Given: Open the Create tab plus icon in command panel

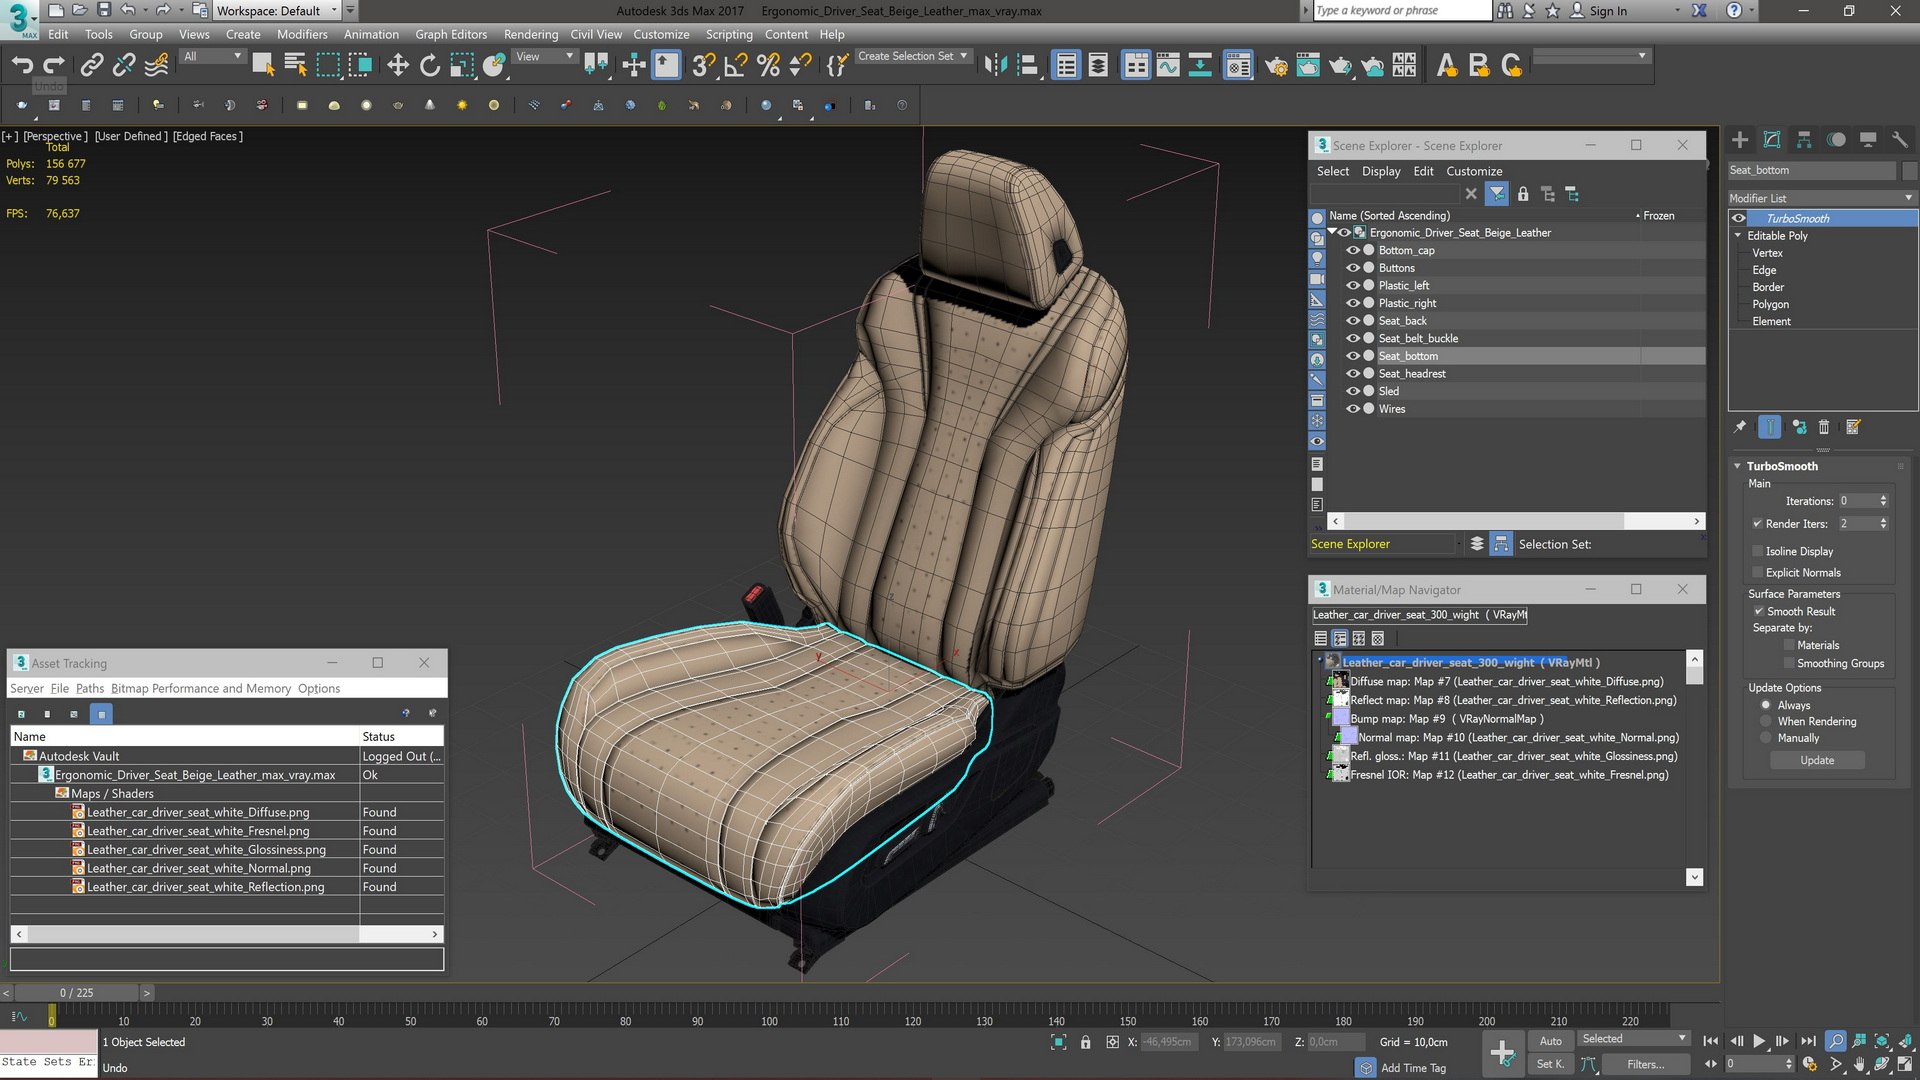Looking at the screenshot, I should [x=1740, y=140].
